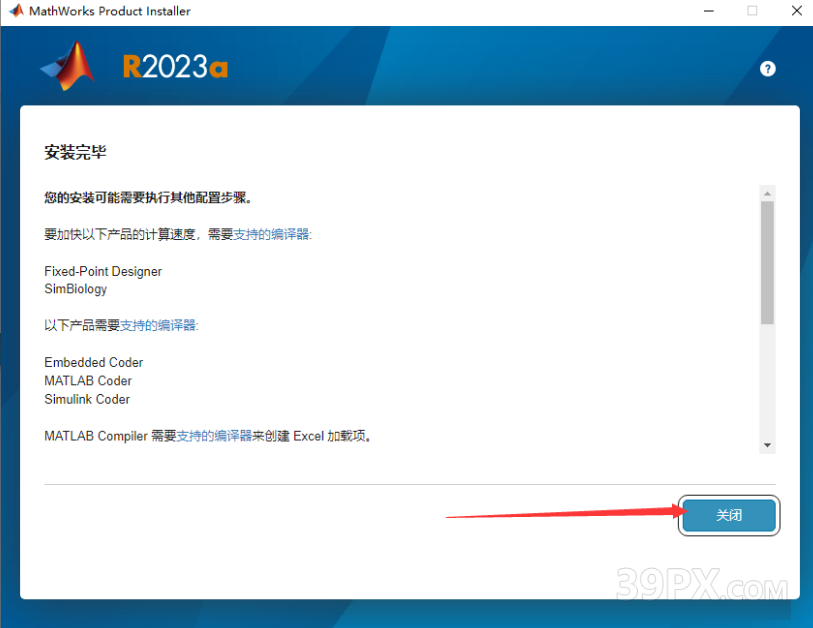Click the MathWorks icon in title bar
The height and width of the screenshot is (628, 813).
[x=17, y=10]
